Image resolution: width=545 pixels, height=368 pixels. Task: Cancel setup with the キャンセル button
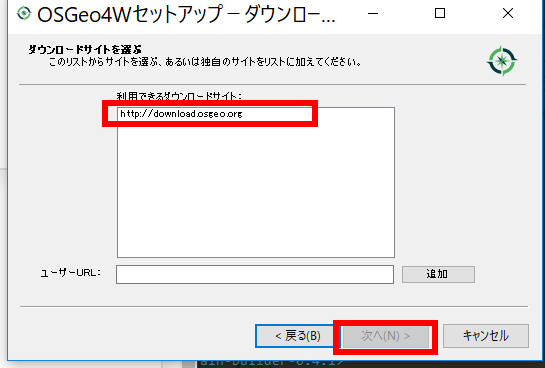[486, 336]
